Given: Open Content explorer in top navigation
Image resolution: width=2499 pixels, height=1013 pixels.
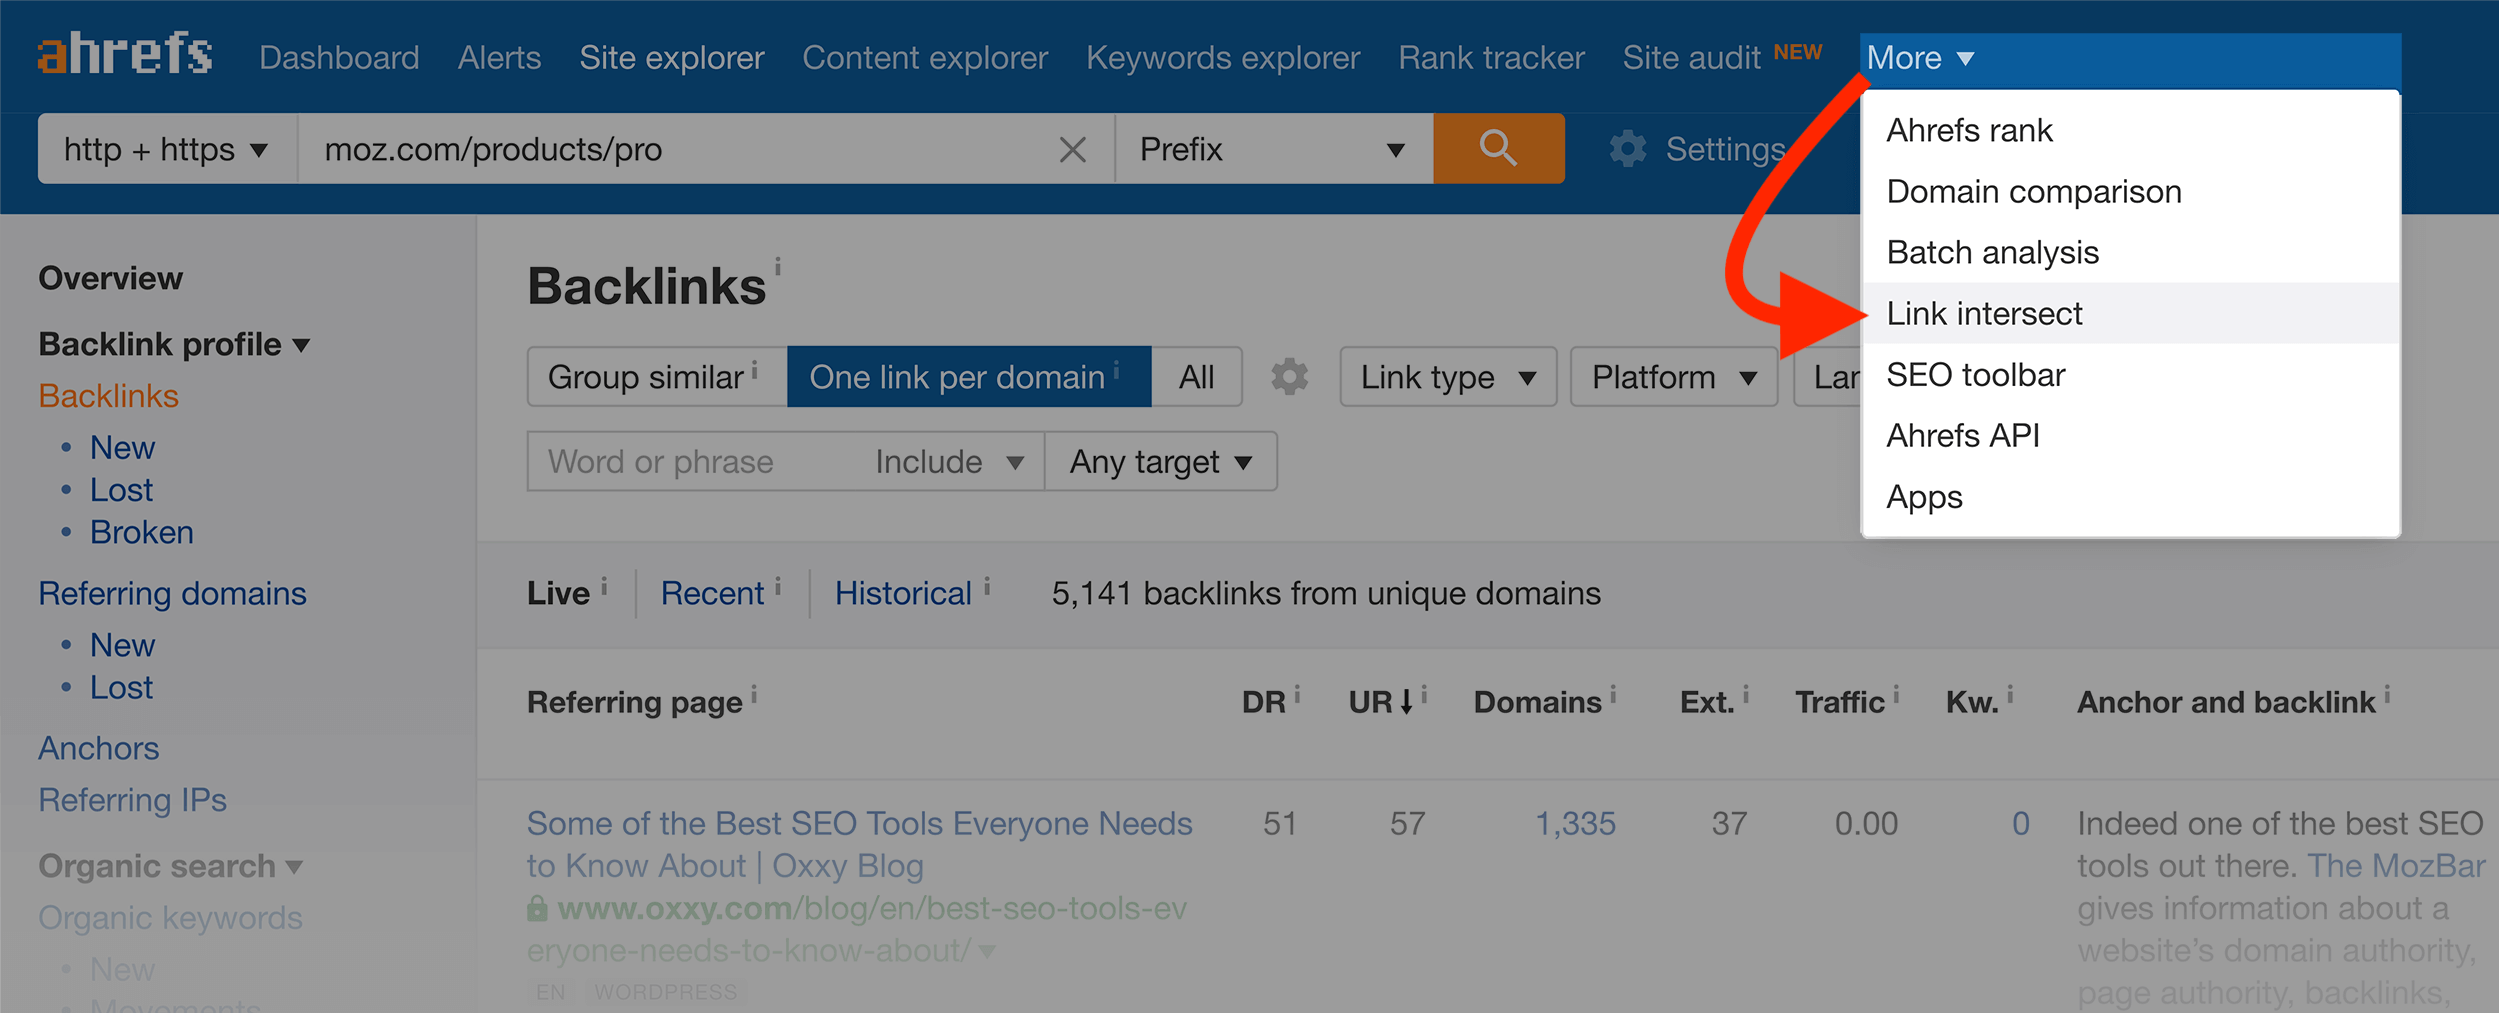Looking at the screenshot, I should coord(925,58).
